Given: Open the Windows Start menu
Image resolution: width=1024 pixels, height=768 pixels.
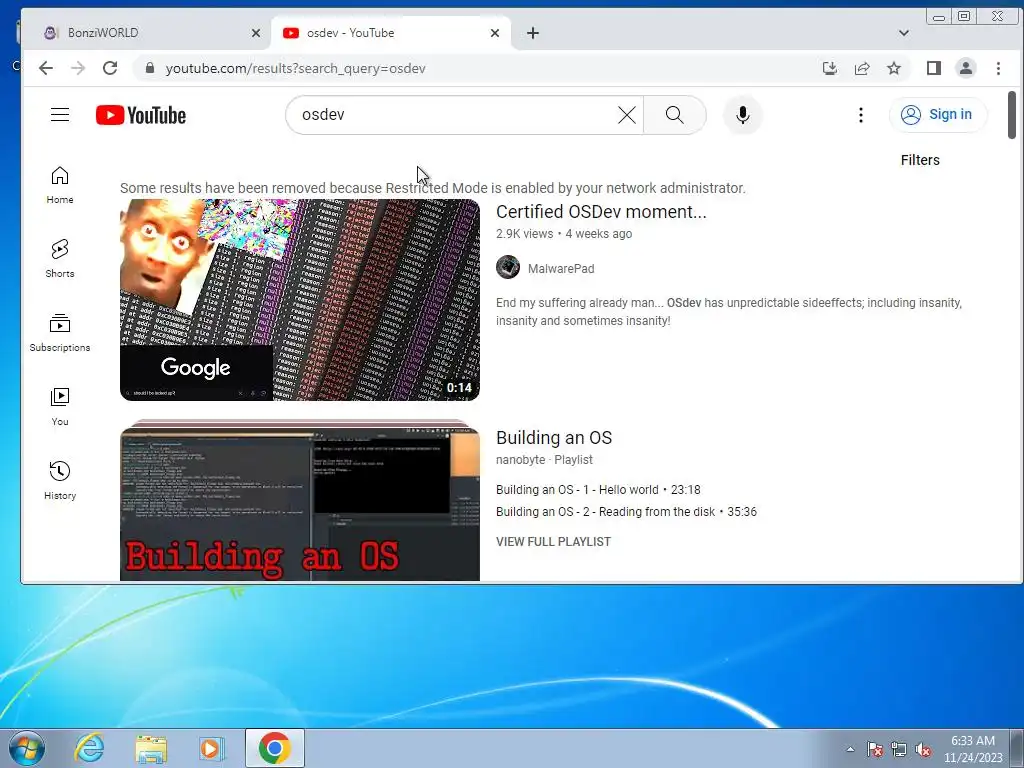Looking at the screenshot, I should [27, 748].
